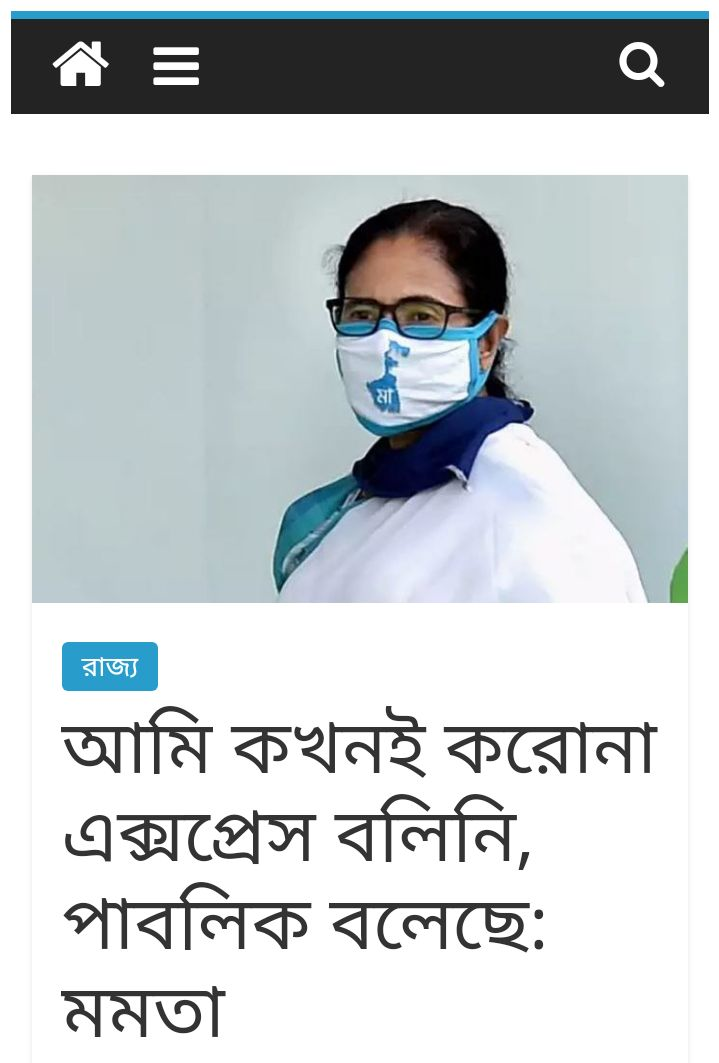This screenshot has height=1063, width=719.
Task: Open the article headline about করোনা এক্সপ্রেস
Action: 359,879
